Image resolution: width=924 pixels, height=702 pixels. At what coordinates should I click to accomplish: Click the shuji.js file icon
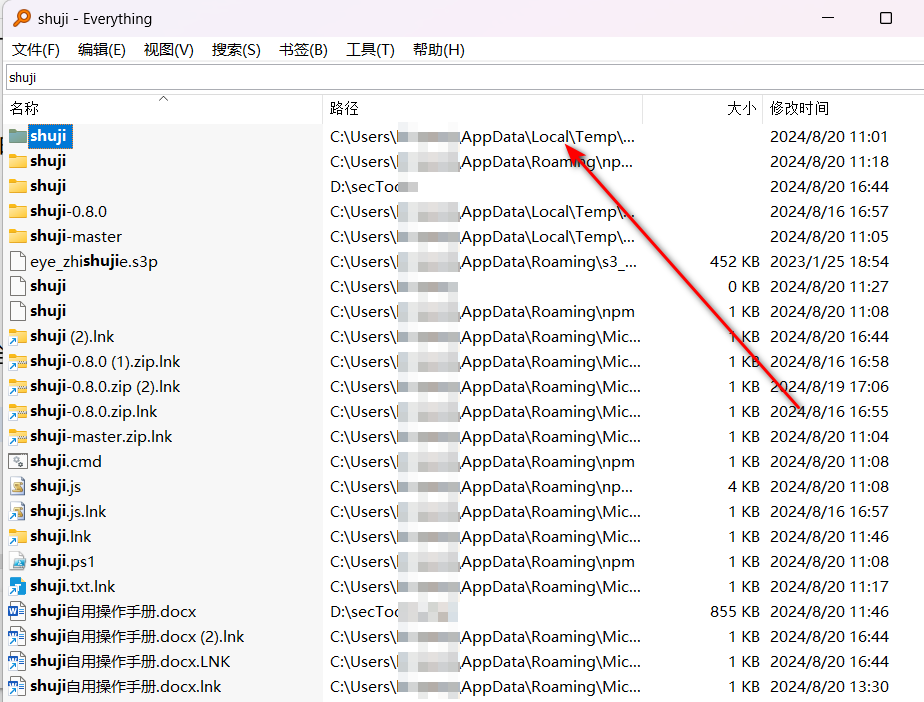tap(18, 486)
